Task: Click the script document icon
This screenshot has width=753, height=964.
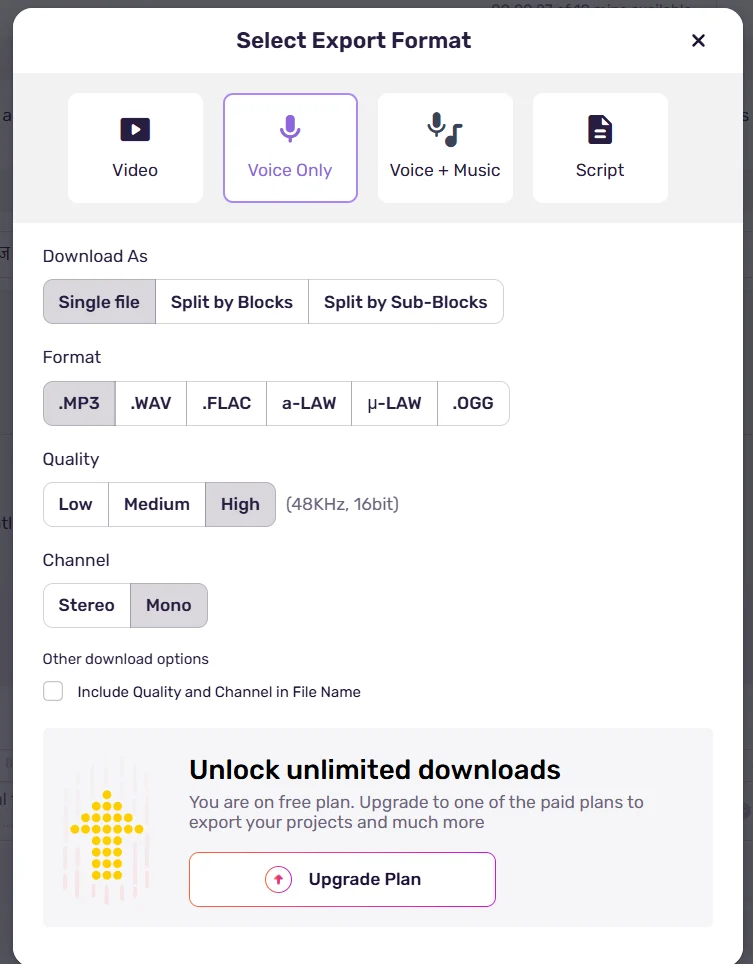Action: pos(600,129)
